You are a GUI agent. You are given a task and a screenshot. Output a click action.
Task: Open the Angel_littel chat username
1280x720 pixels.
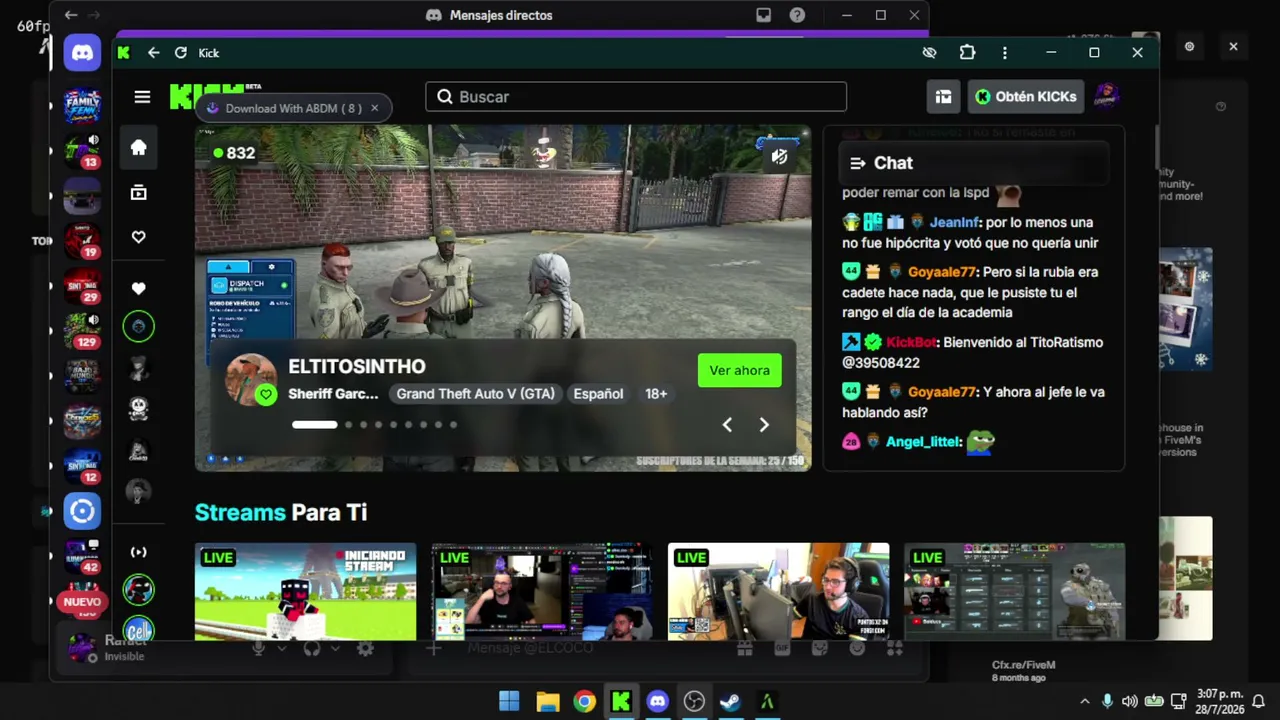coord(923,442)
